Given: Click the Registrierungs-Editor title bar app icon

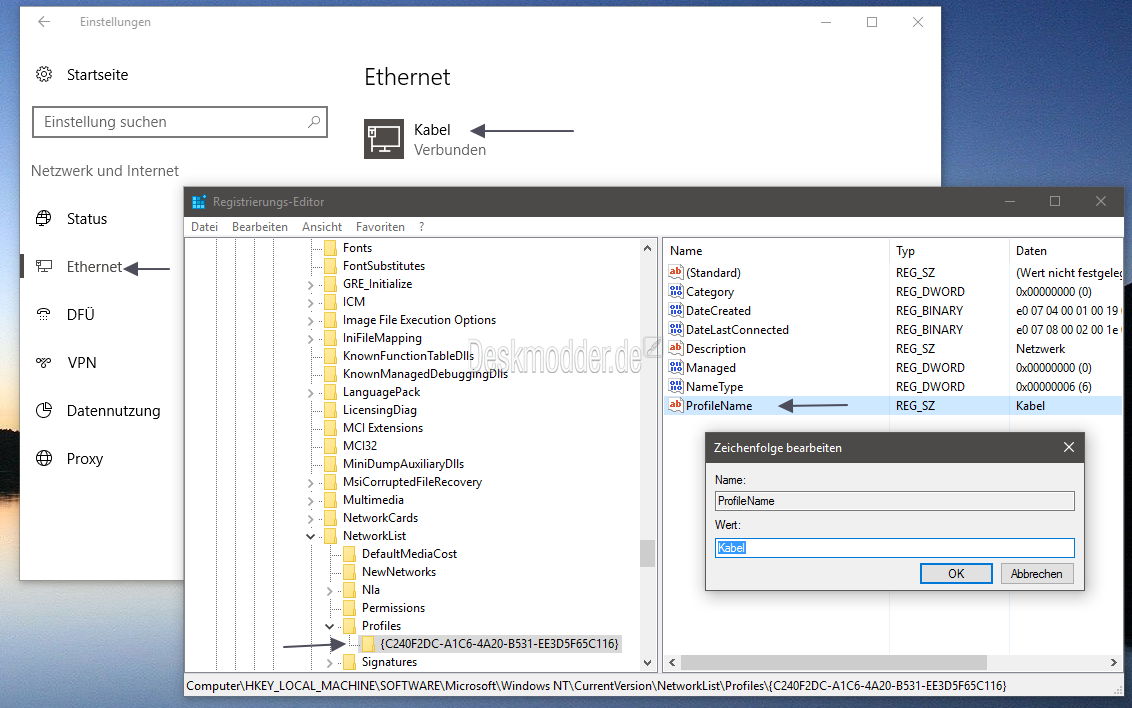Looking at the screenshot, I should 199,202.
